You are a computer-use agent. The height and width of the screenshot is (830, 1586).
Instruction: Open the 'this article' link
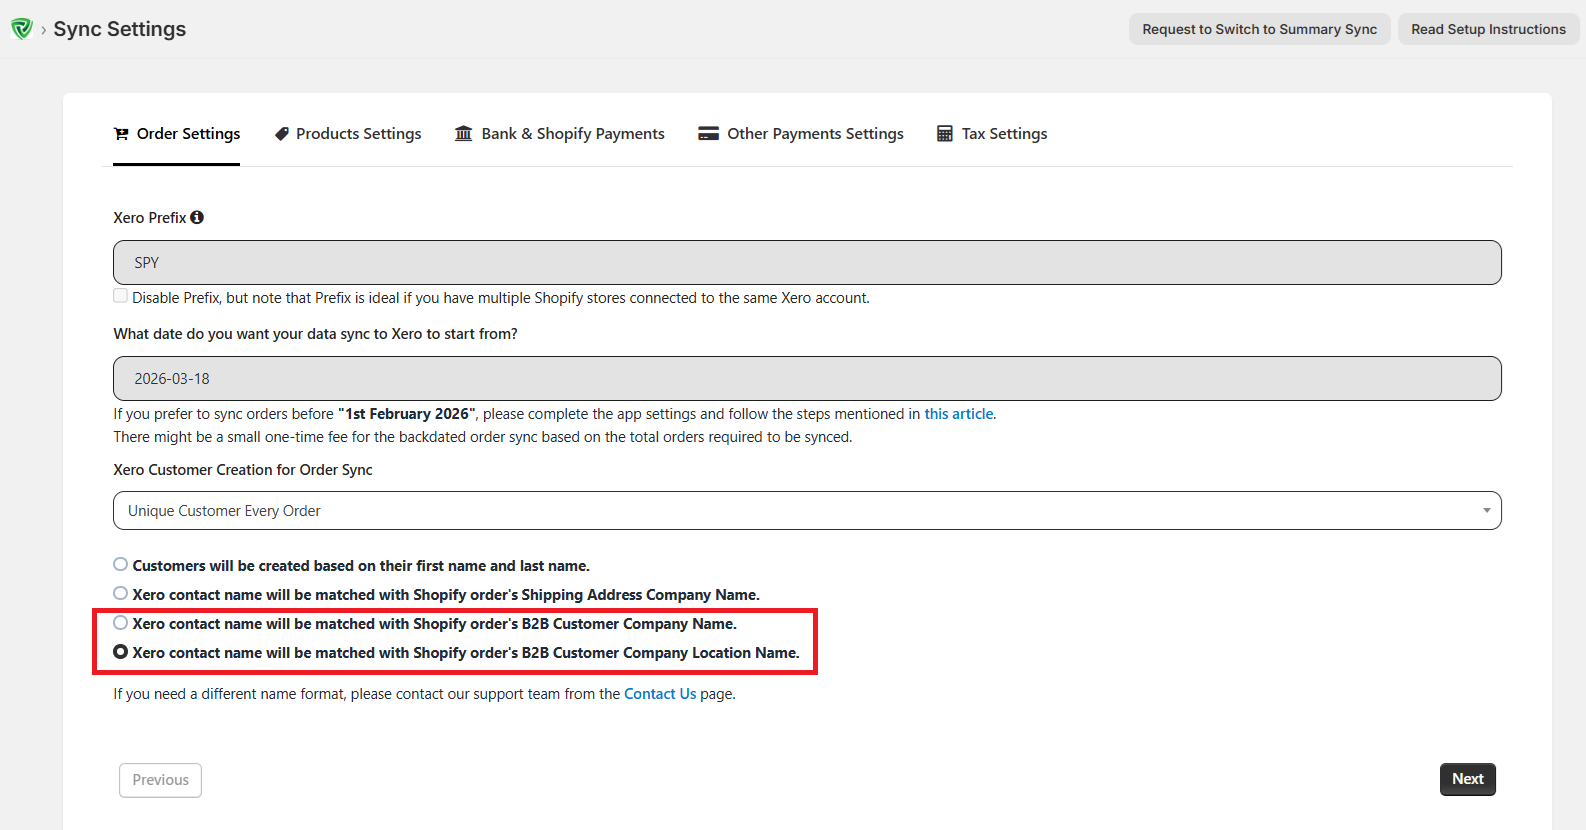point(958,414)
